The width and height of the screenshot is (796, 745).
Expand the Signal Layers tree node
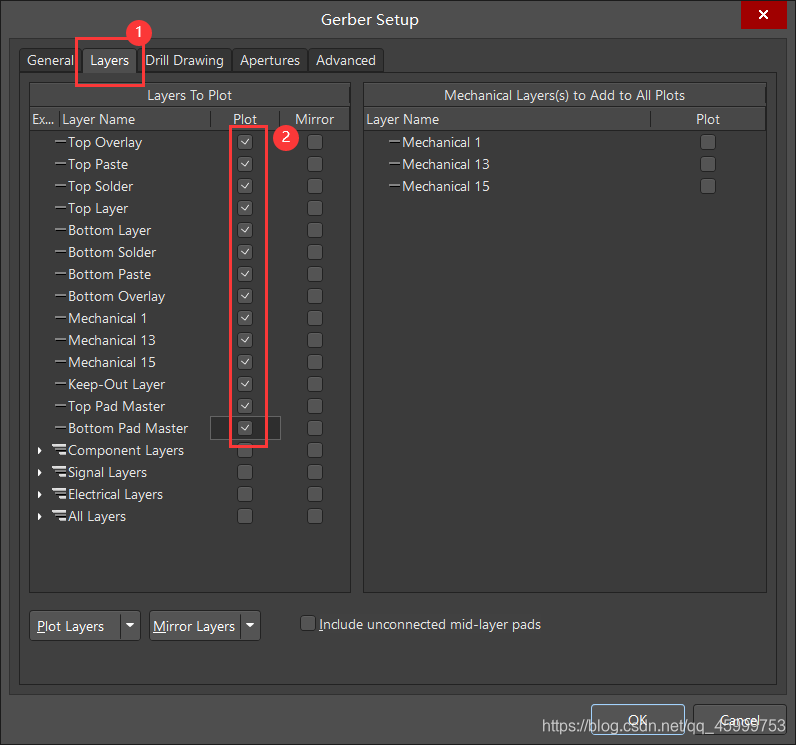click(40, 473)
